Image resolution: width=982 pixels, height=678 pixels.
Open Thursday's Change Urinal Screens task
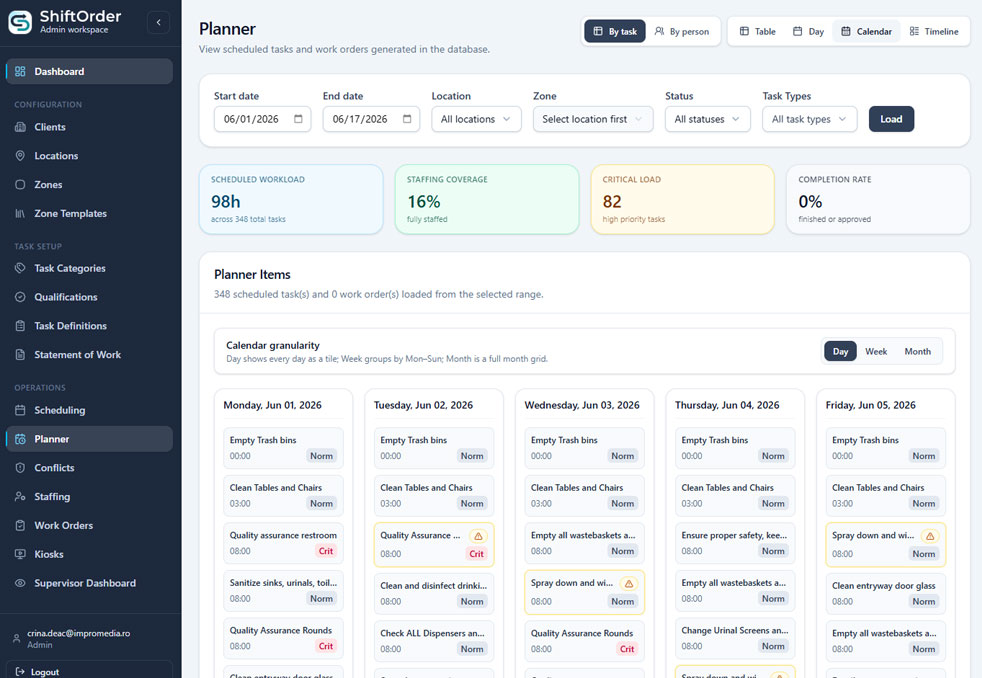coord(735,638)
